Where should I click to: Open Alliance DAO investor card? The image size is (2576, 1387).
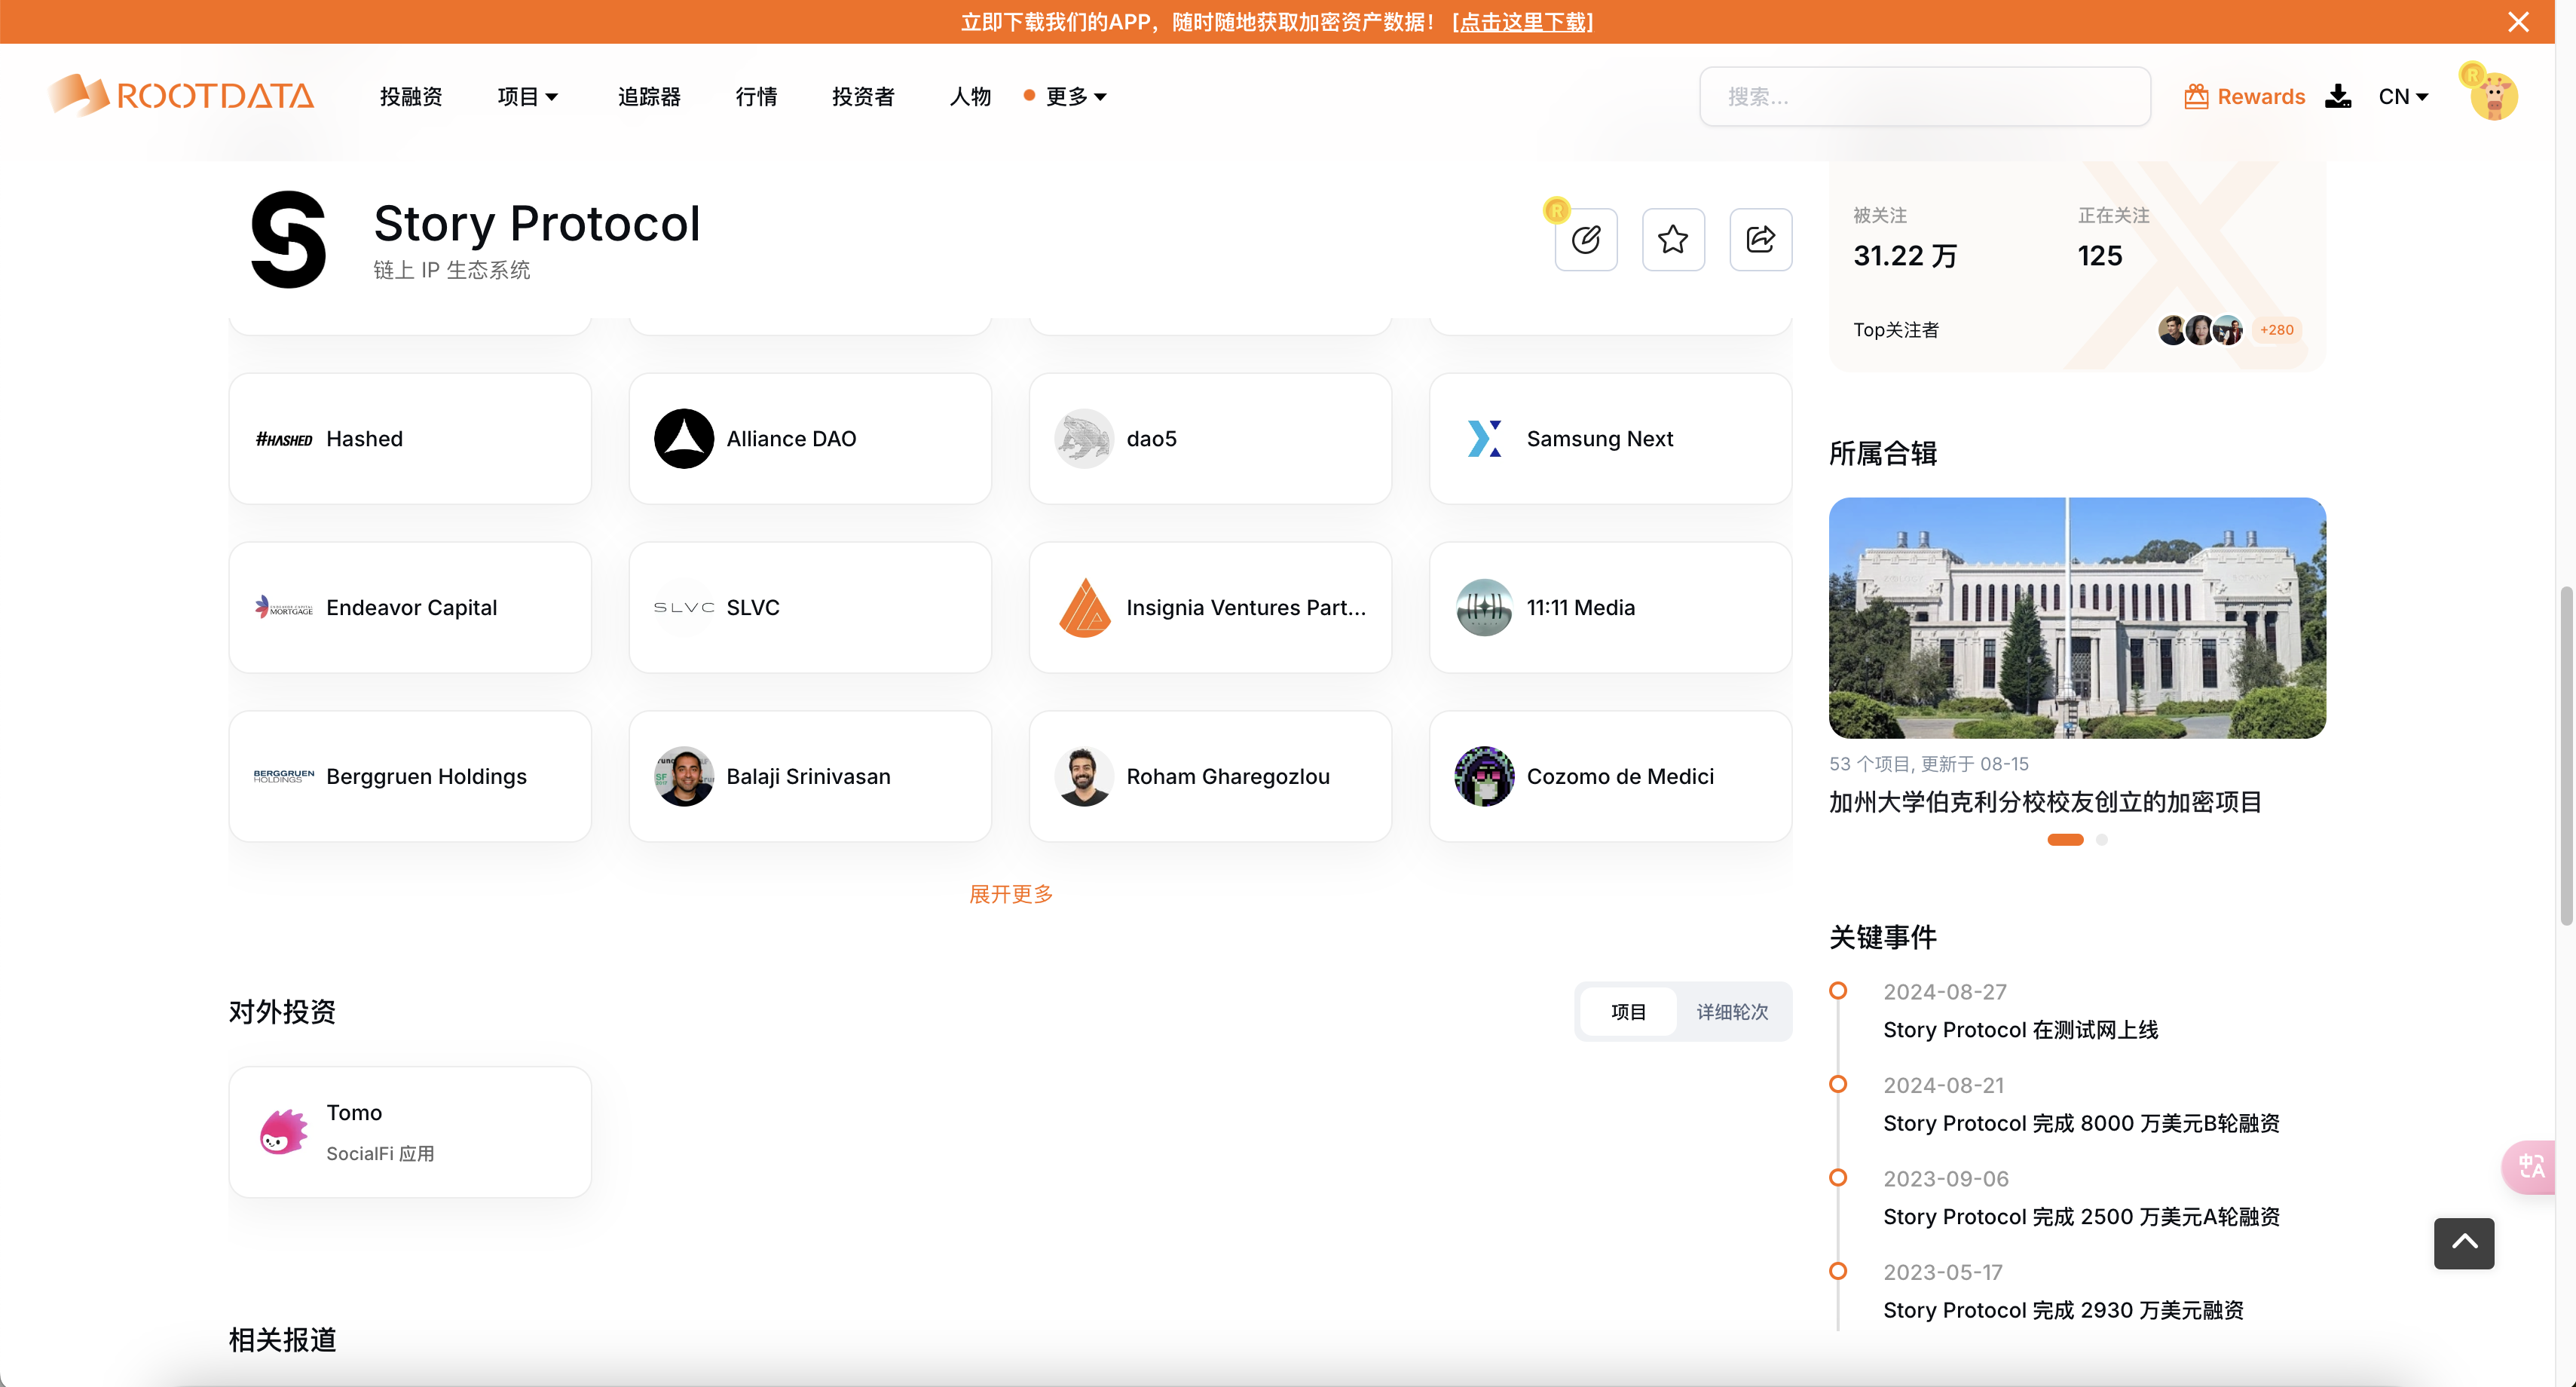coord(810,438)
